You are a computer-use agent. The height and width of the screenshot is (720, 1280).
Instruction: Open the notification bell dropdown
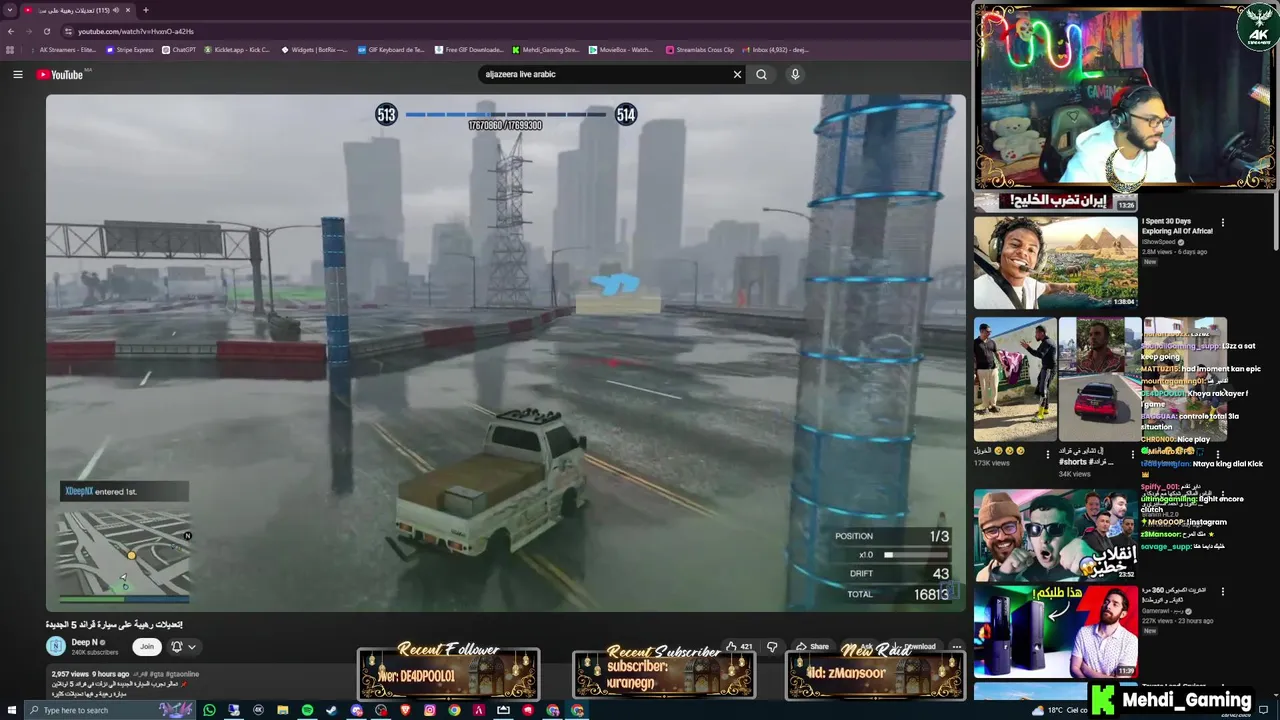pos(183,646)
